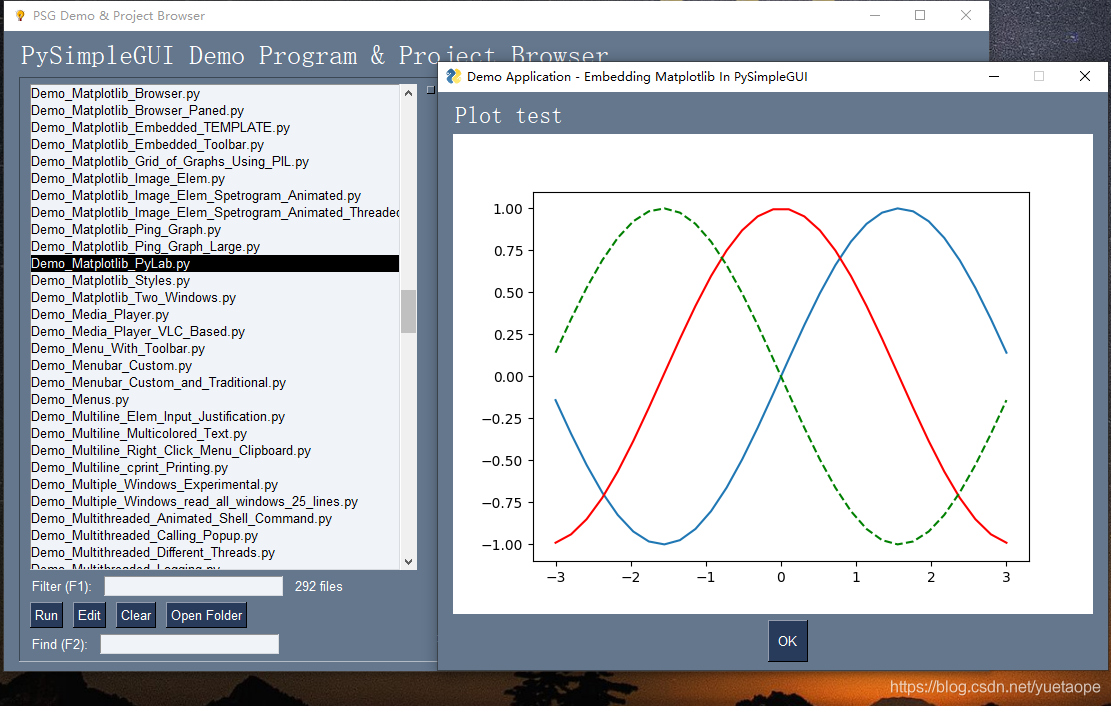This screenshot has height=706, width=1111.
Task: Select Demo_Matplotlib_Embedded_TEMPLATE.py
Action: 215,128
